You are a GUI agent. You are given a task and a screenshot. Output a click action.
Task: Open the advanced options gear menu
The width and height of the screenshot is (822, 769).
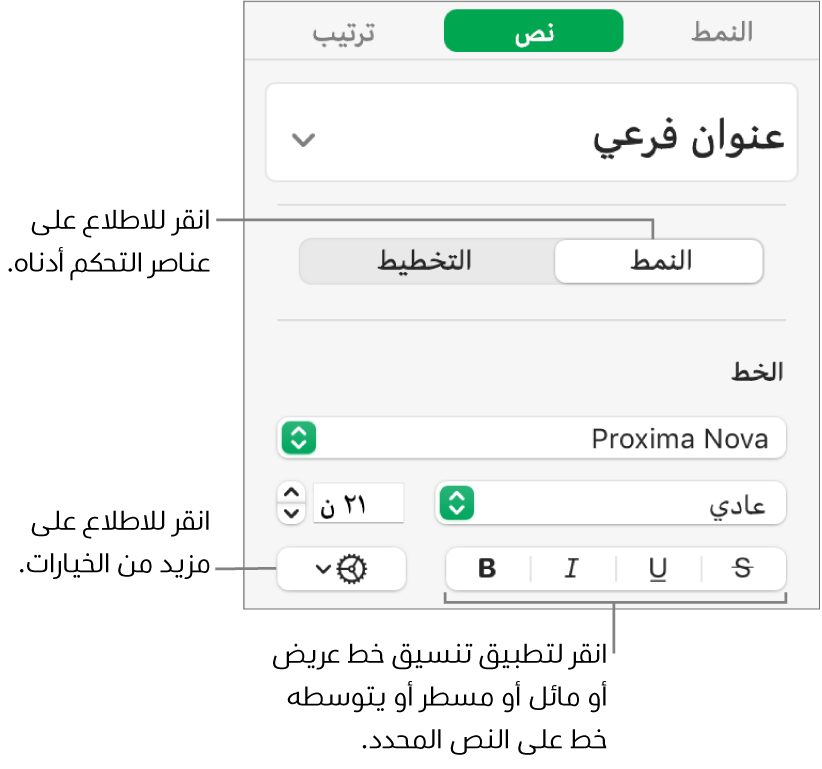[341, 569]
